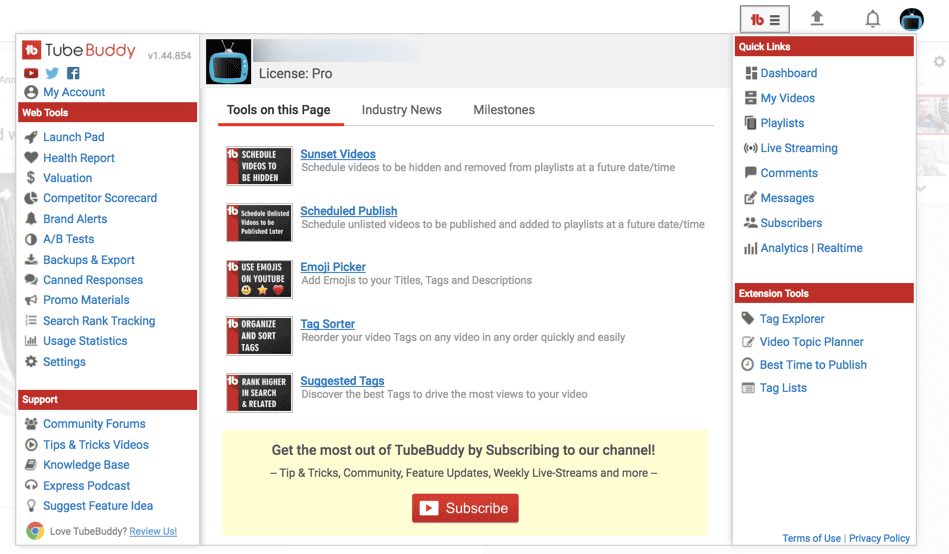Open Subscribers in Quick Links
This screenshot has width=949, height=554.
[791, 223]
